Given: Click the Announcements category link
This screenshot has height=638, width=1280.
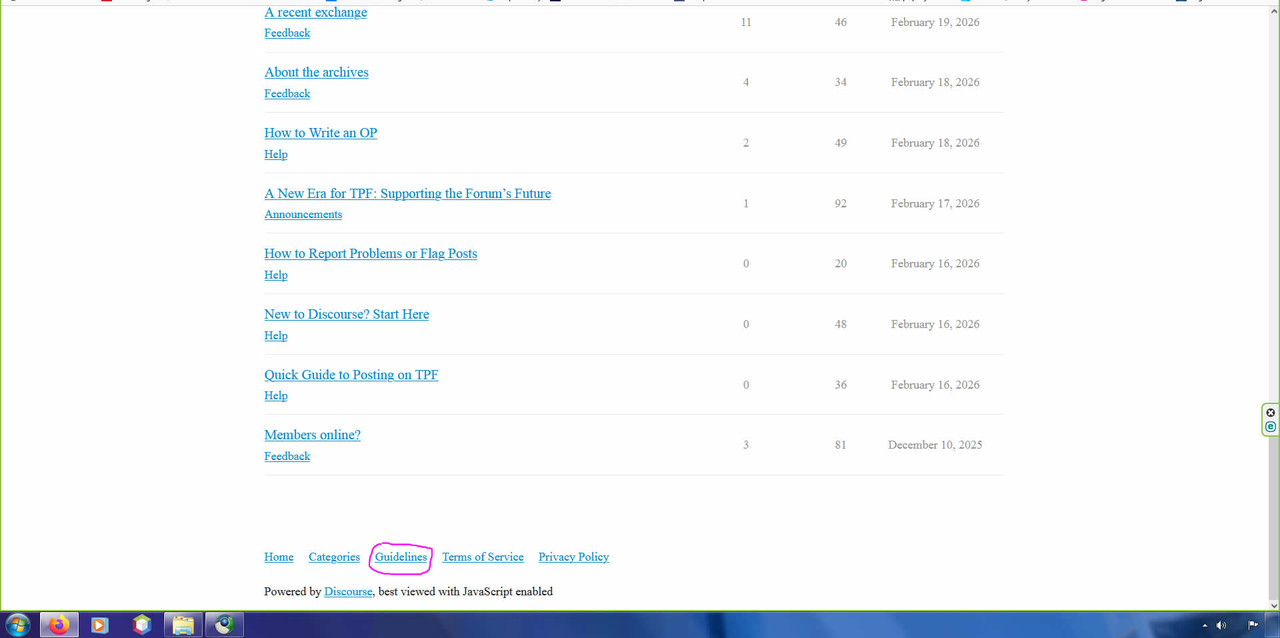Looking at the screenshot, I should tap(303, 214).
